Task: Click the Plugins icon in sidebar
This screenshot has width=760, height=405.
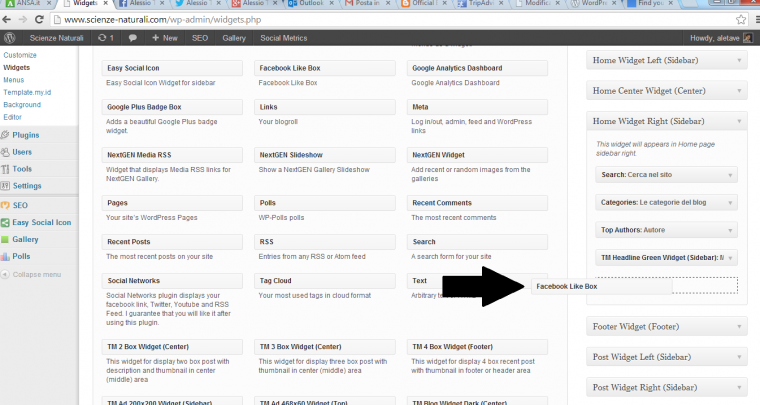Action: 5,135
